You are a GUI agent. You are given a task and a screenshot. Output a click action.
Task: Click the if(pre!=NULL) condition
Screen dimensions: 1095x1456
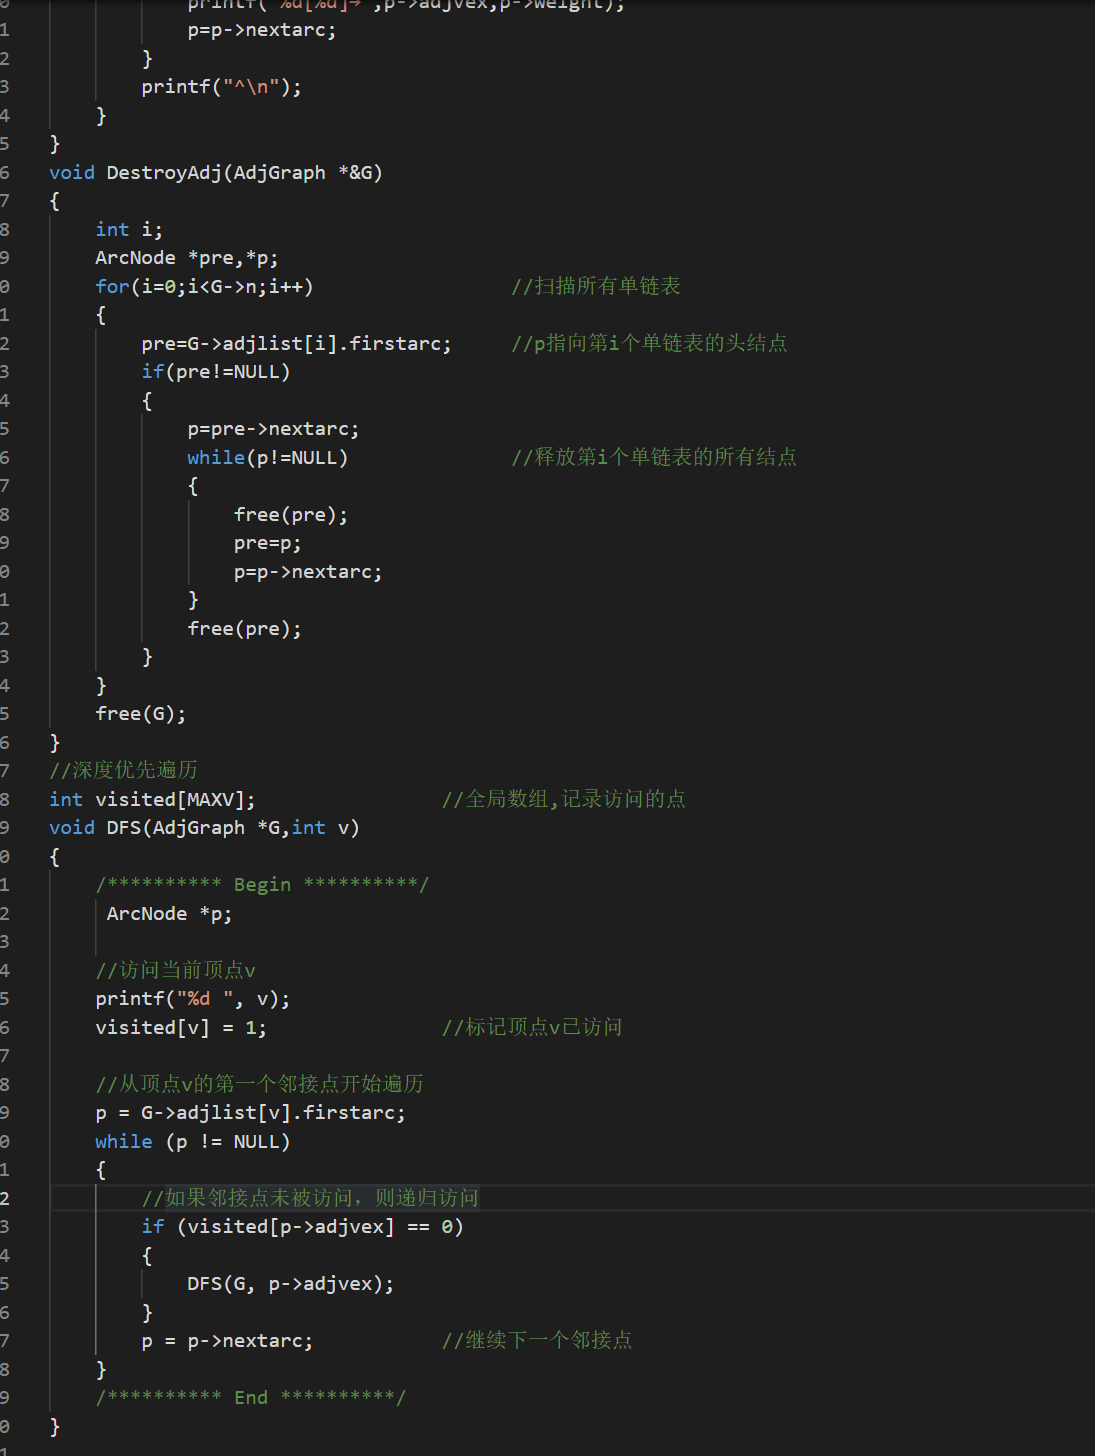click(216, 372)
